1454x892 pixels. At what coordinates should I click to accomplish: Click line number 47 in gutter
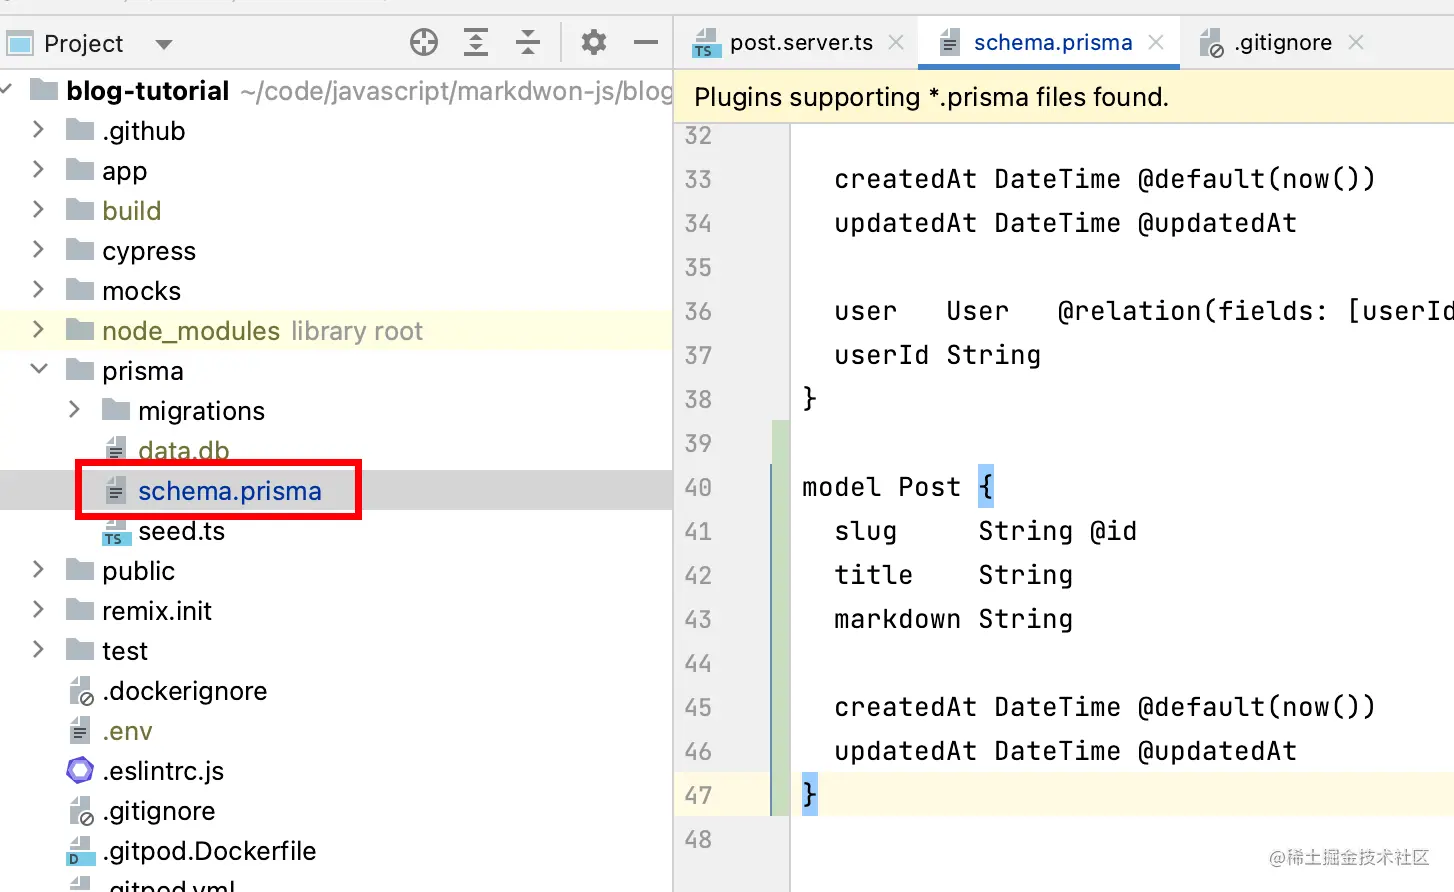(698, 795)
